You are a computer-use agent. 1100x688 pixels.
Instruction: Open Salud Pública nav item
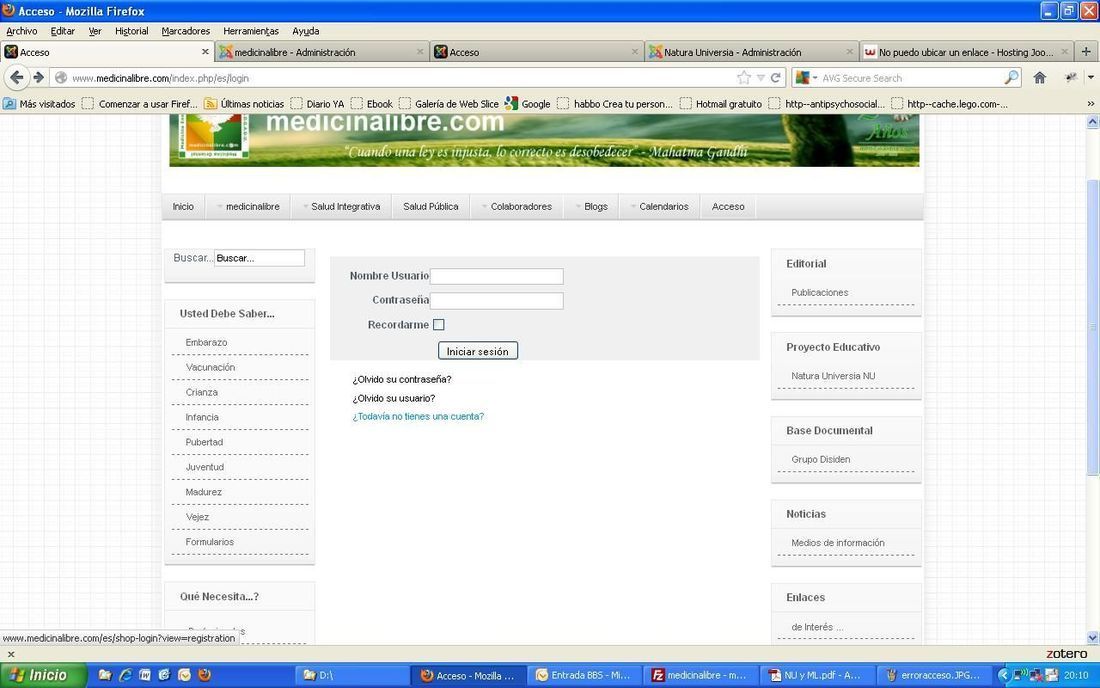point(431,206)
